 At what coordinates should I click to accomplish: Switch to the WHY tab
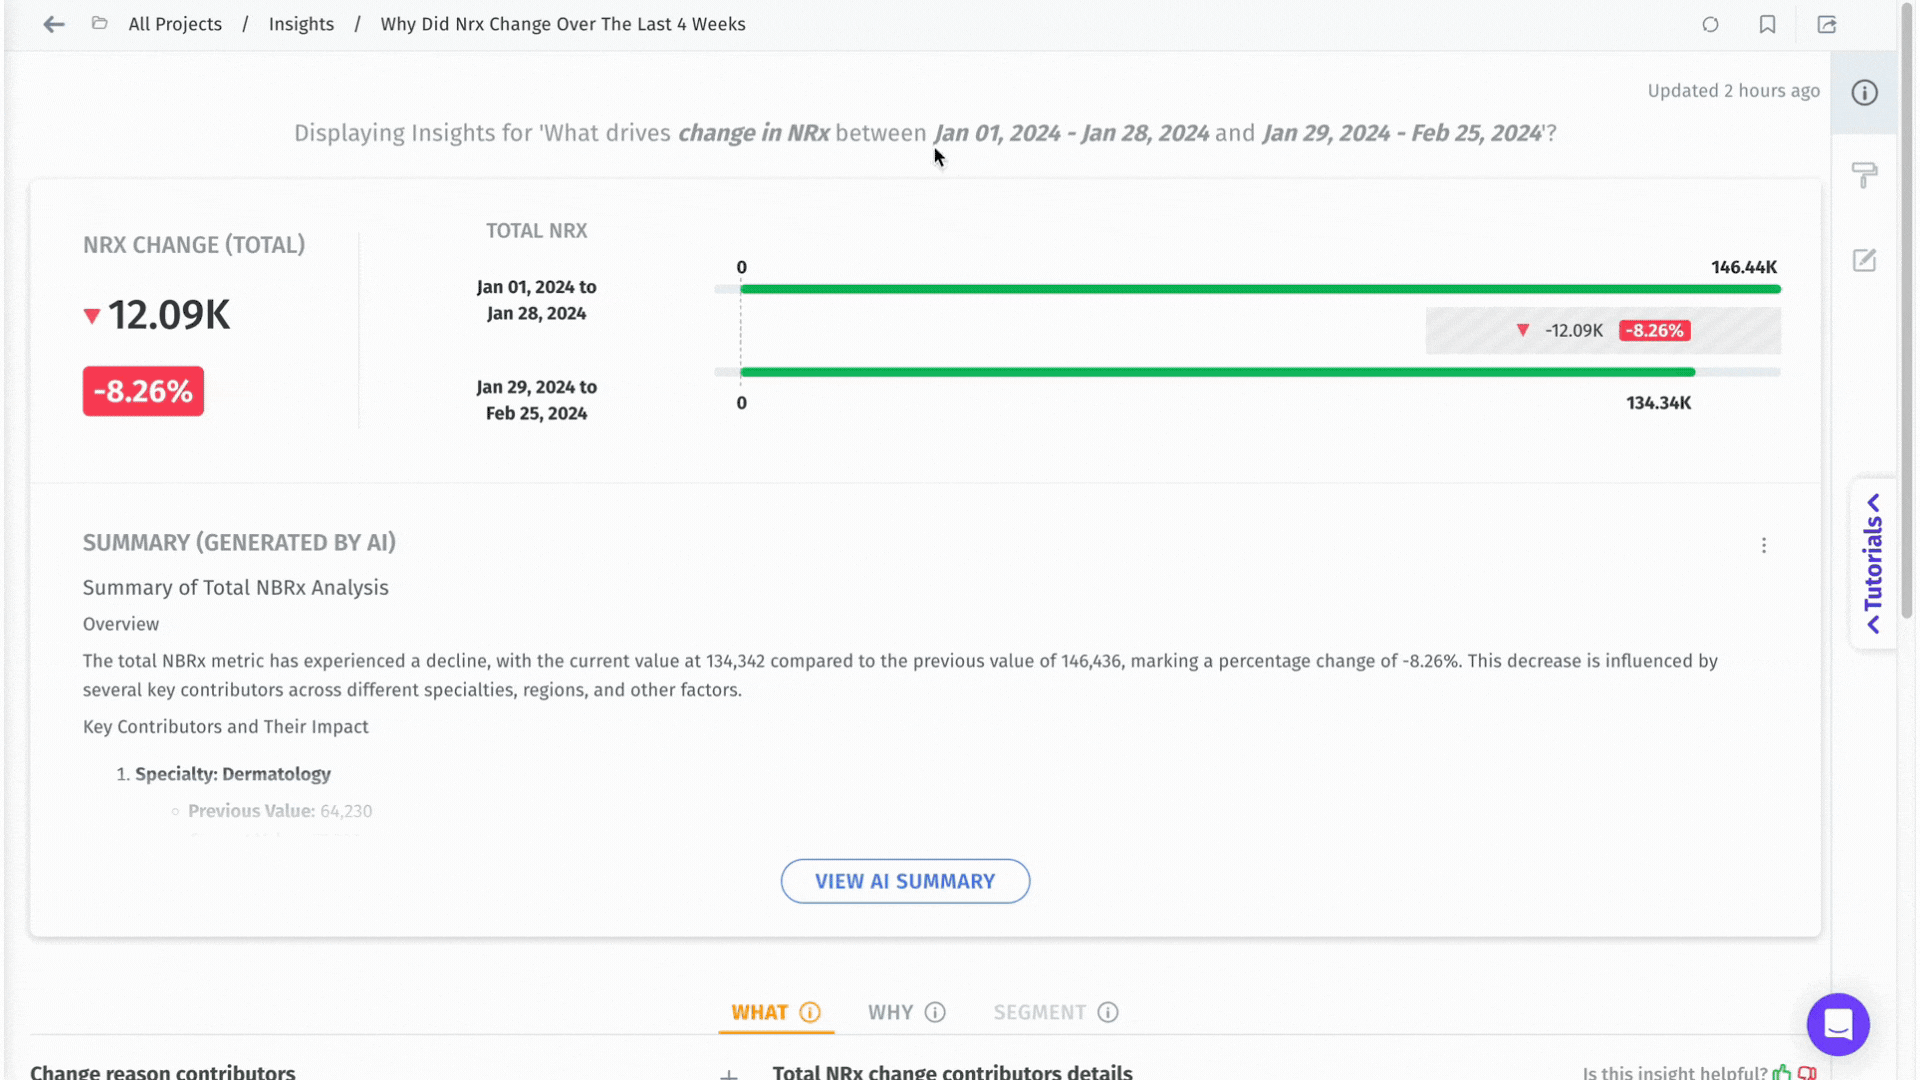[890, 1012]
